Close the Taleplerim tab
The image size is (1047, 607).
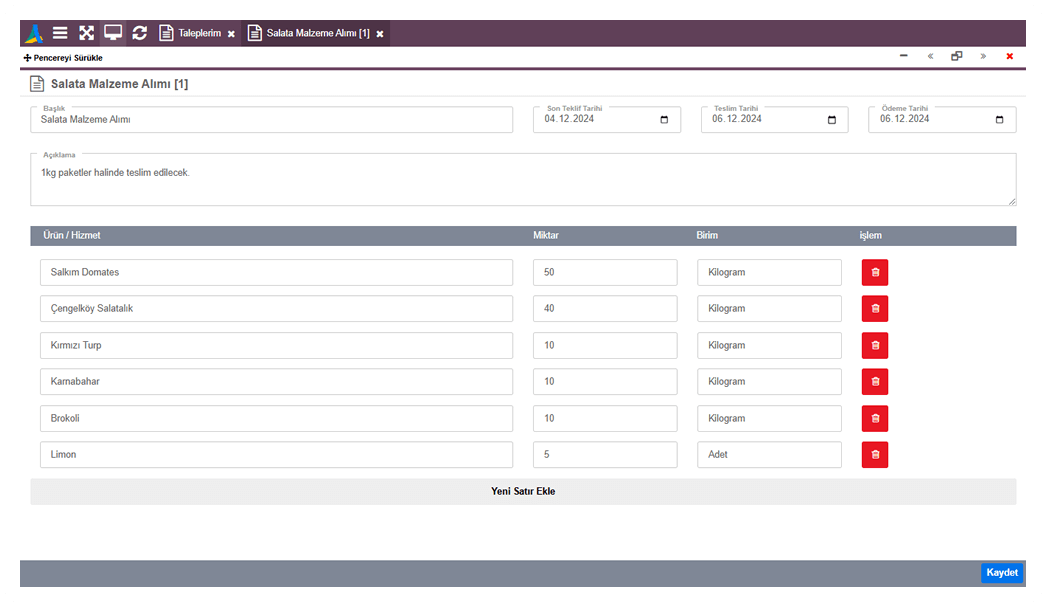tap(231, 34)
